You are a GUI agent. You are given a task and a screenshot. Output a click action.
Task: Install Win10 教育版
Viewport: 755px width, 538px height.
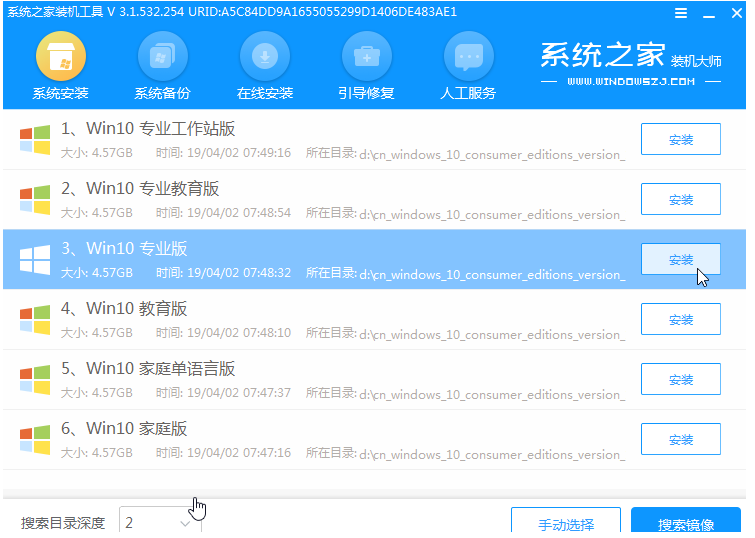(680, 319)
